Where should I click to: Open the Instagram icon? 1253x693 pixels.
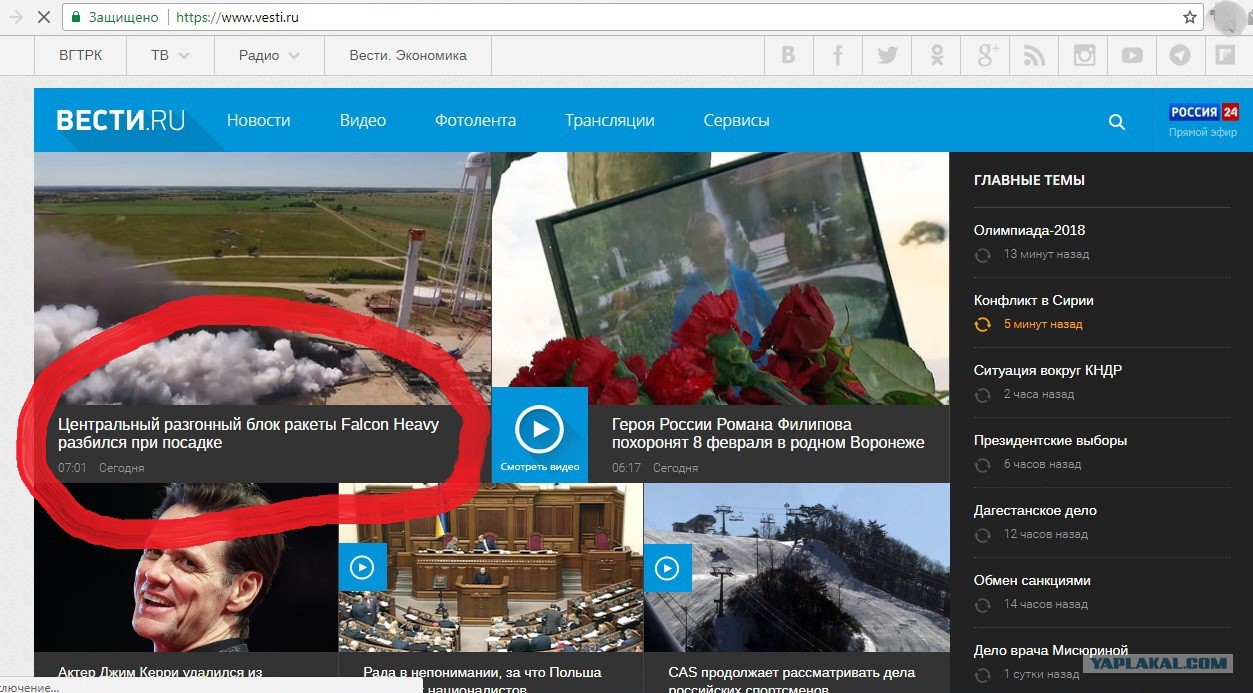[1084, 56]
